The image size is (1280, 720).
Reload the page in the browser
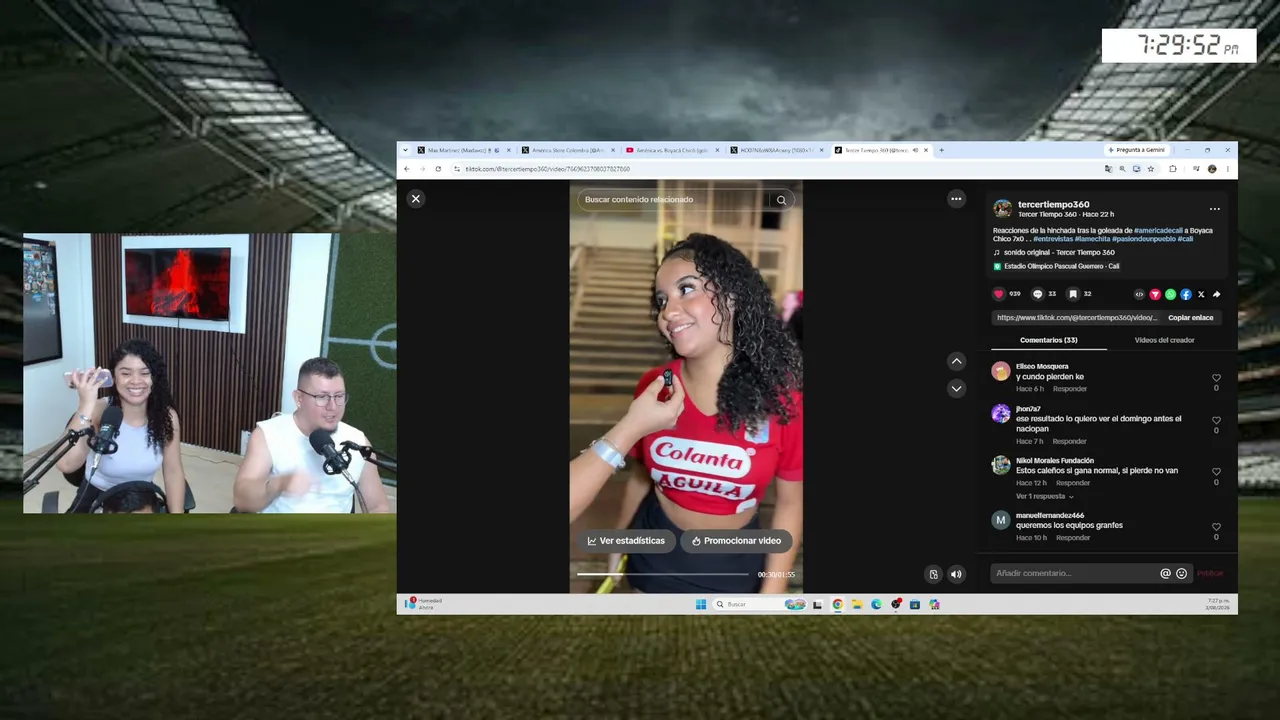438,169
